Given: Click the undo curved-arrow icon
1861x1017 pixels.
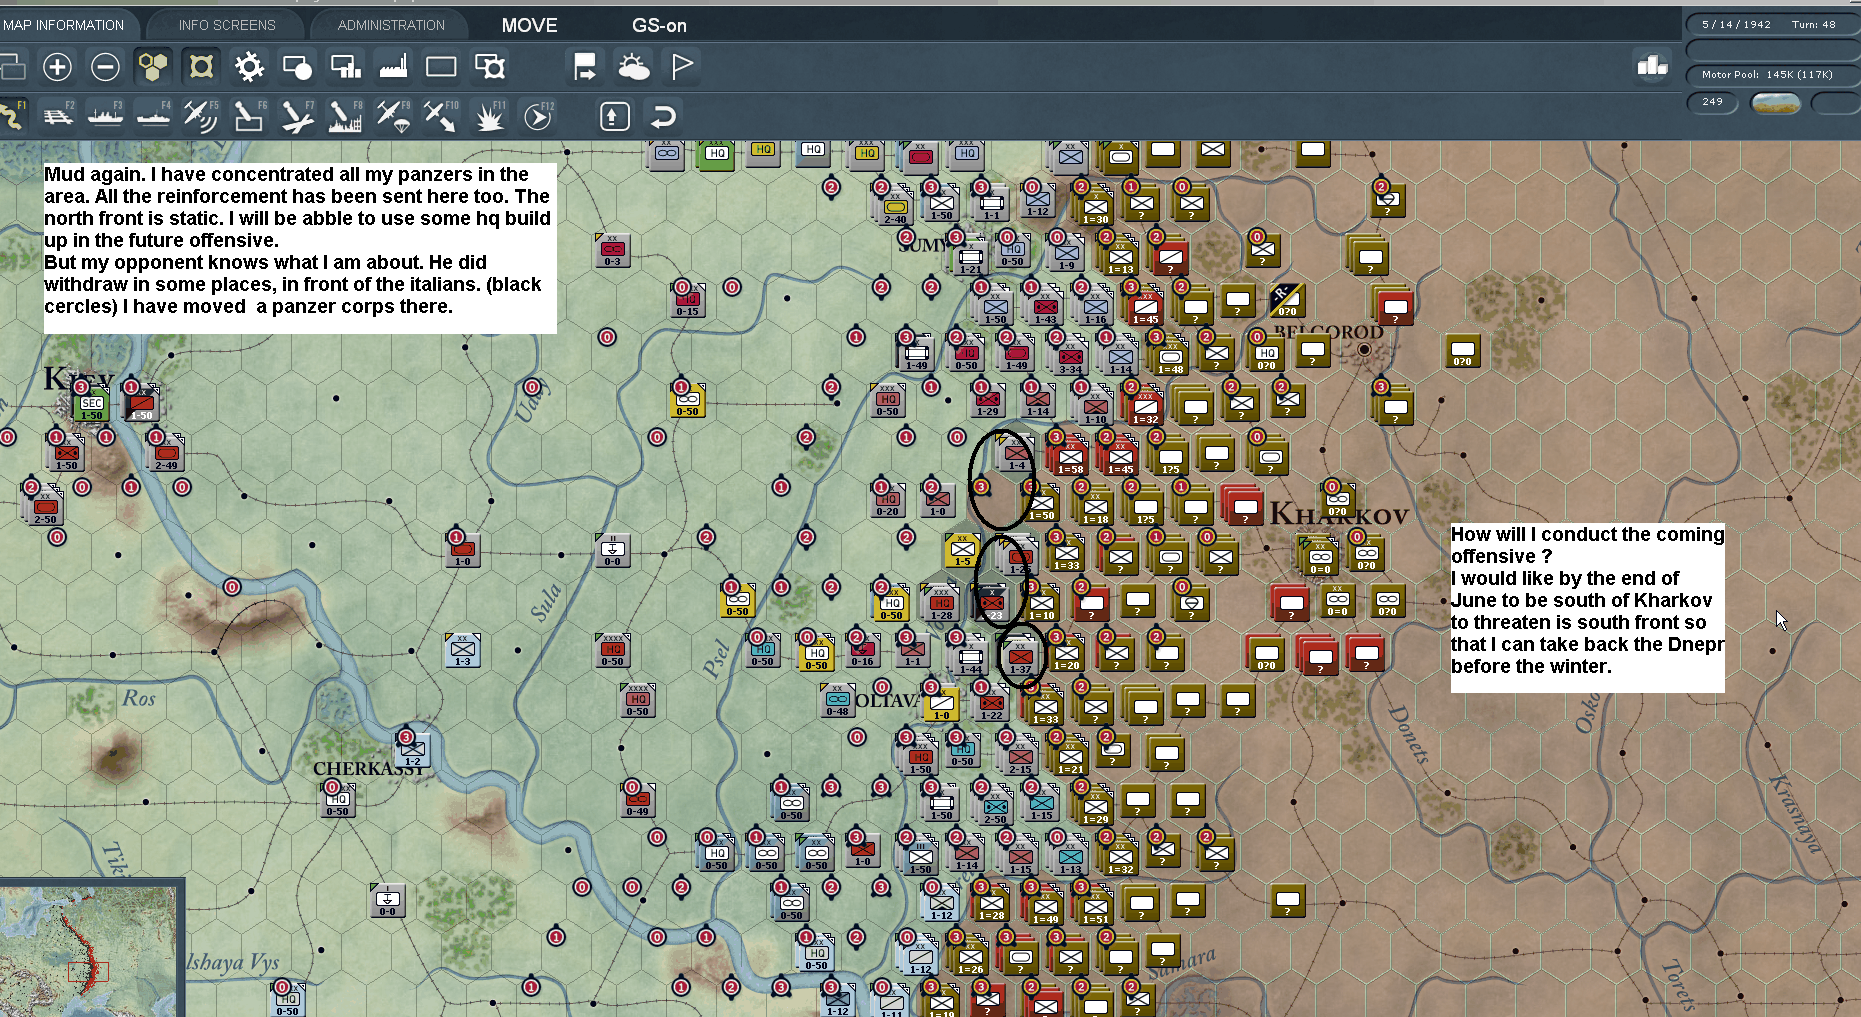Looking at the screenshot, I should [662, 117].
